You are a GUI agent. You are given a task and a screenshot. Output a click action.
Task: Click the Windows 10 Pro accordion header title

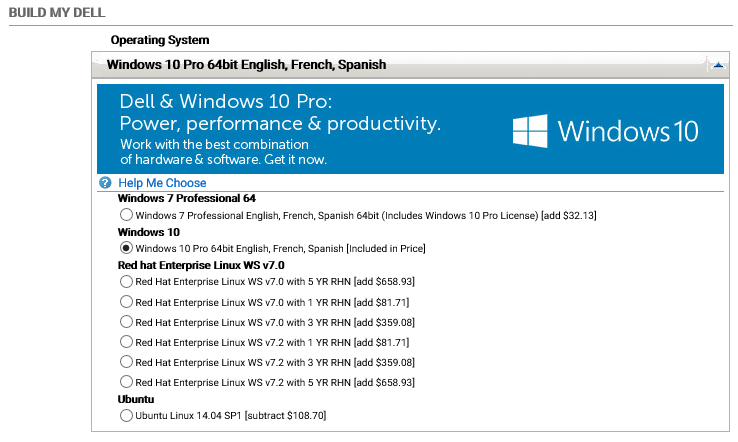(x=246, y=65)
